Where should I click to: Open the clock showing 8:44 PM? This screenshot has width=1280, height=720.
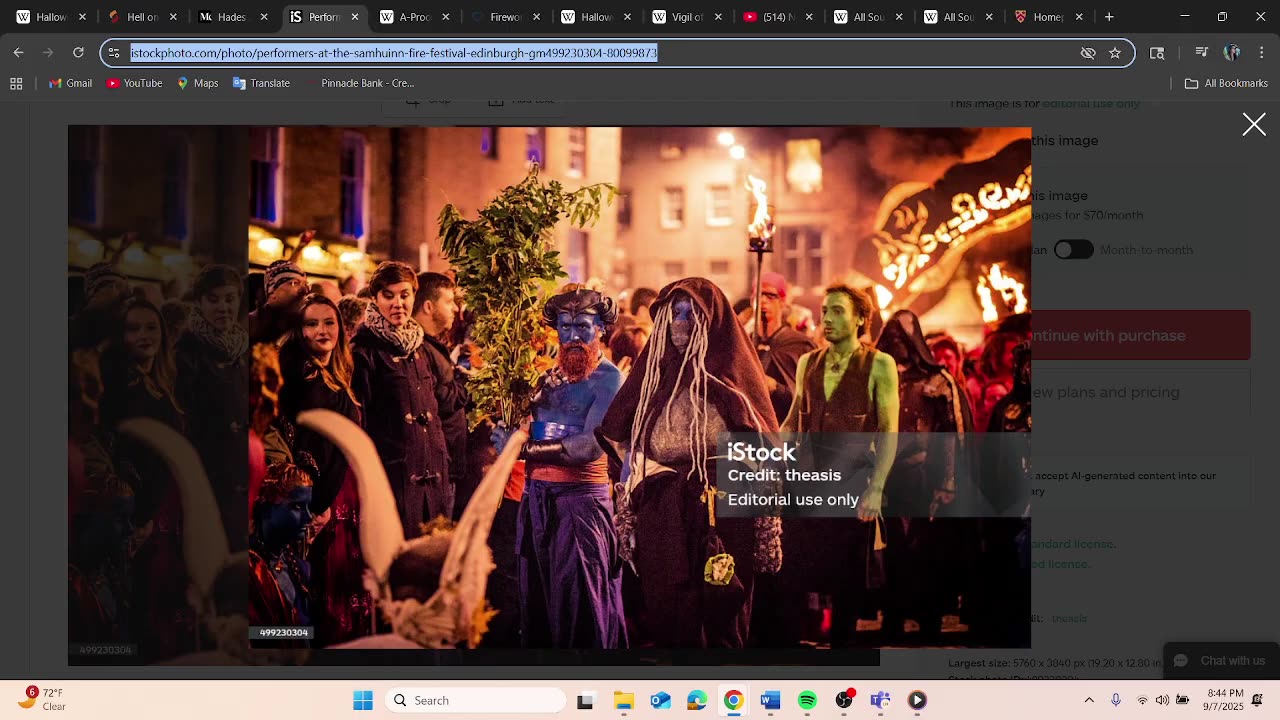(1225, 699)
